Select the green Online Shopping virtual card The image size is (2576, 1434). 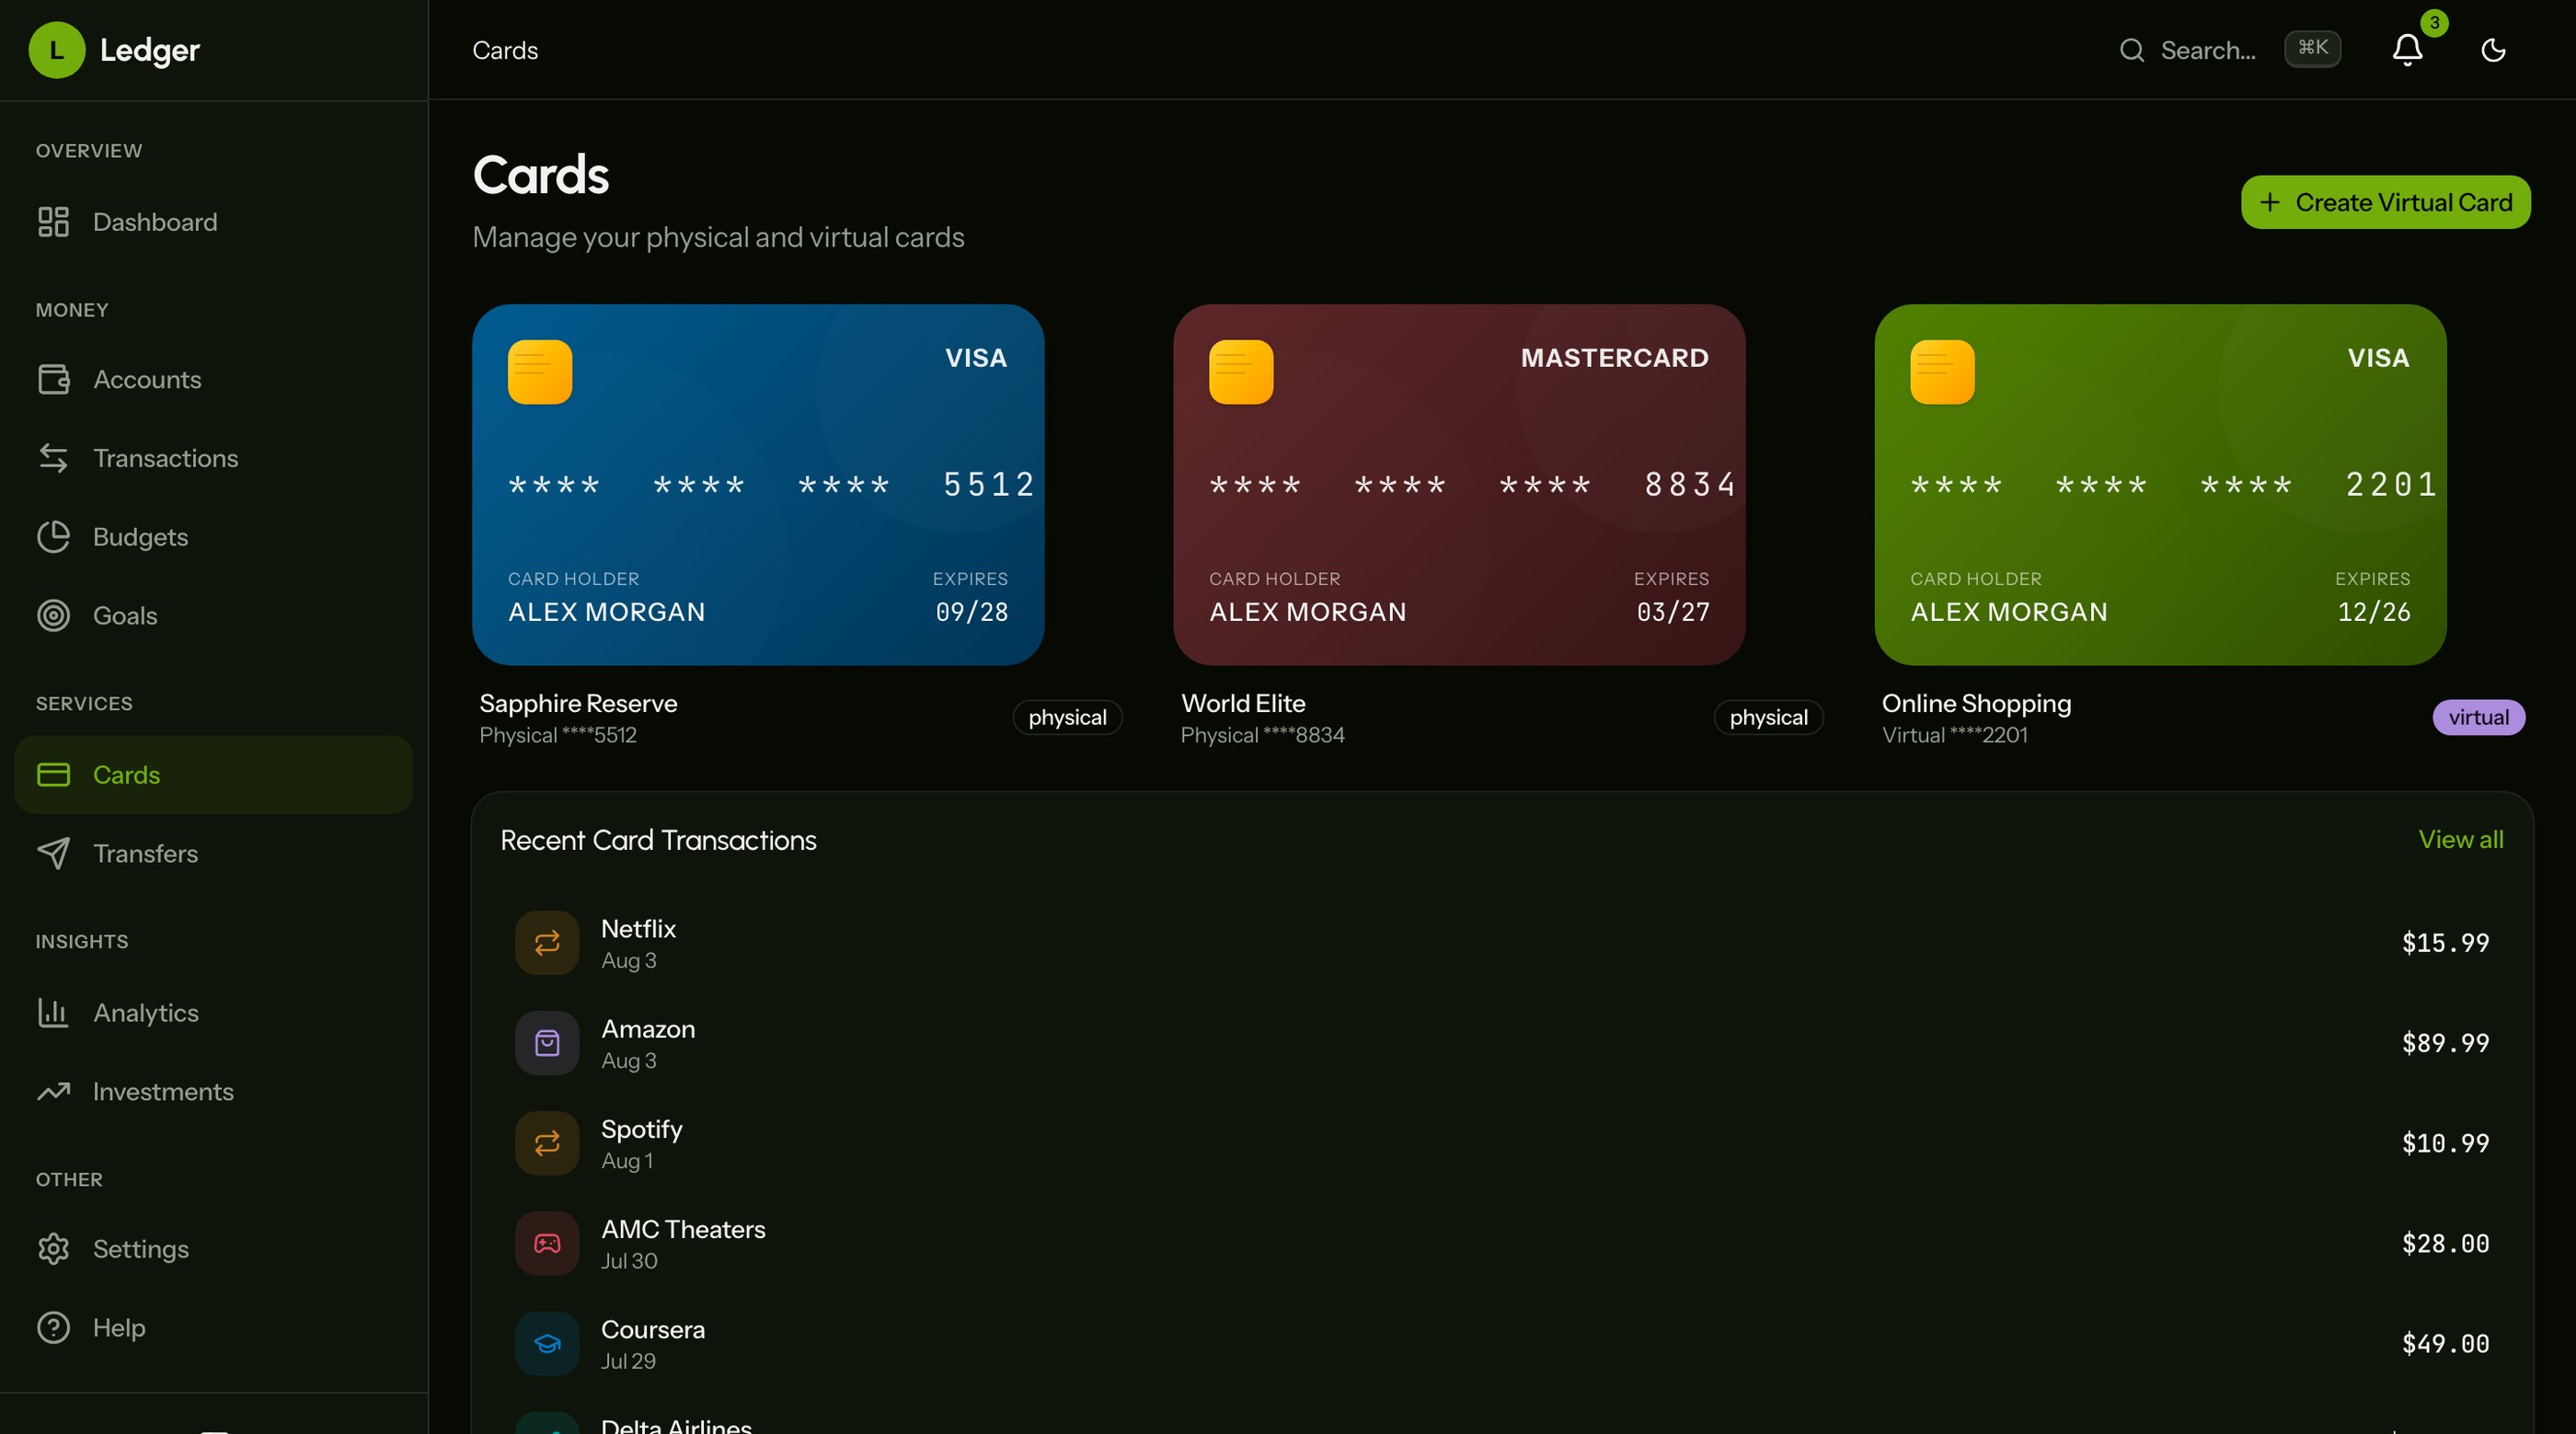click(x=2160, y=485)
